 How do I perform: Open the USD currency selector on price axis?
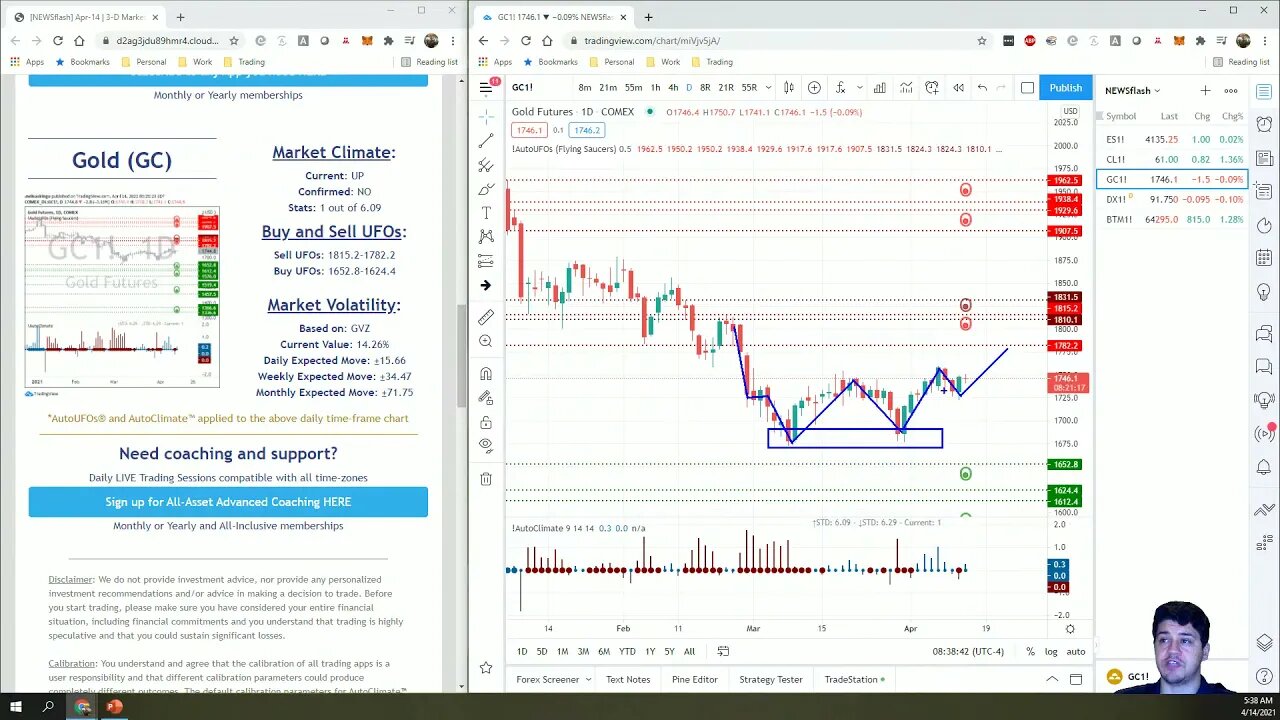click(1071, 111)
